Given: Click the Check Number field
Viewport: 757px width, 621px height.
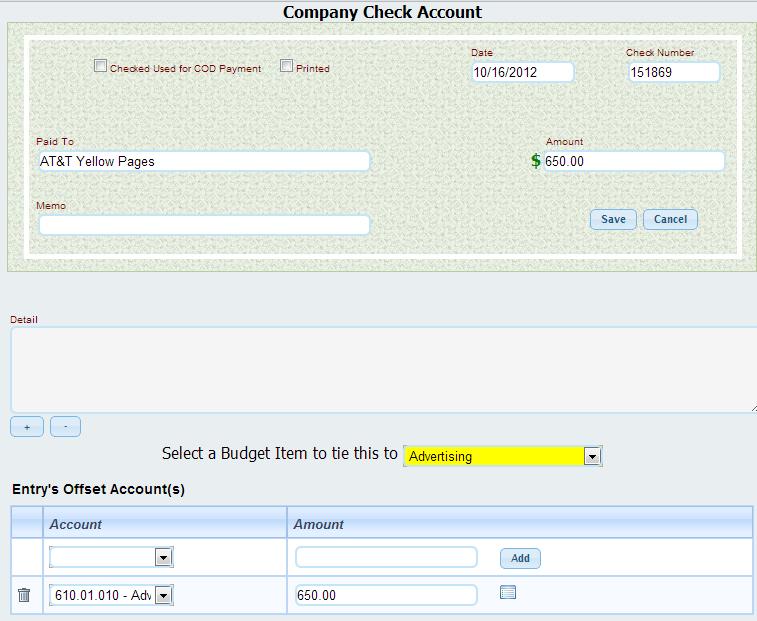Looking at the screenshot, I should [673, 72].
